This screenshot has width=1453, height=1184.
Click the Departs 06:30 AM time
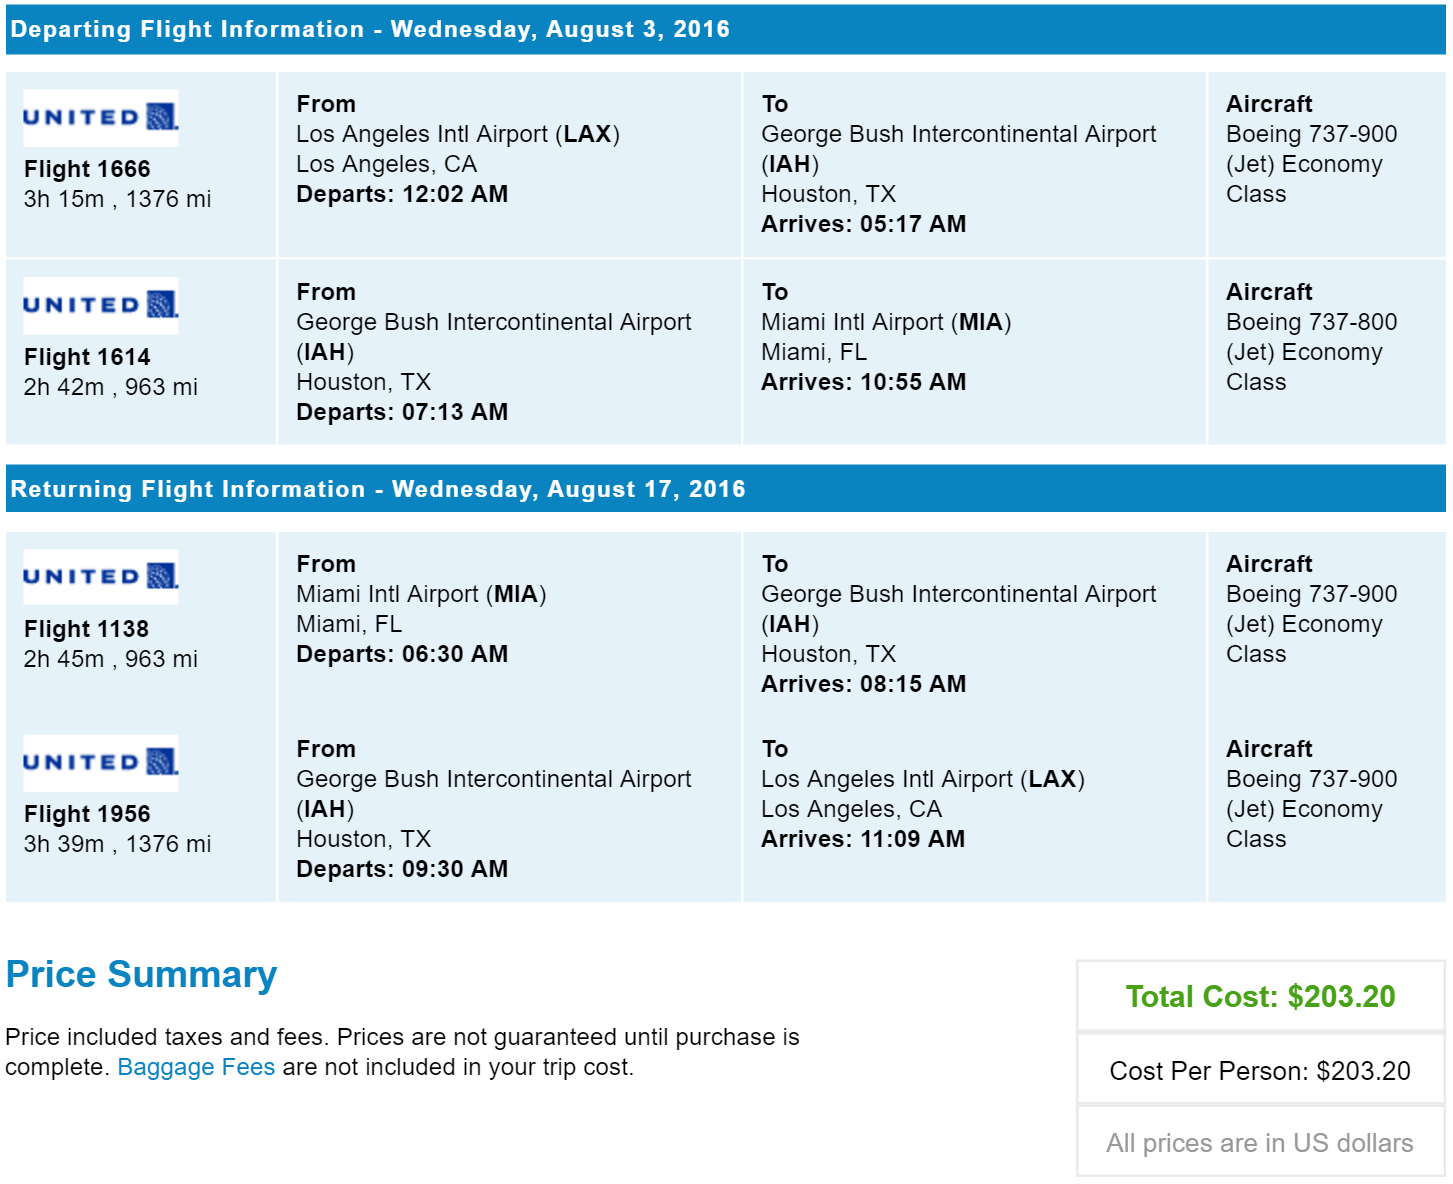[402, 654]
